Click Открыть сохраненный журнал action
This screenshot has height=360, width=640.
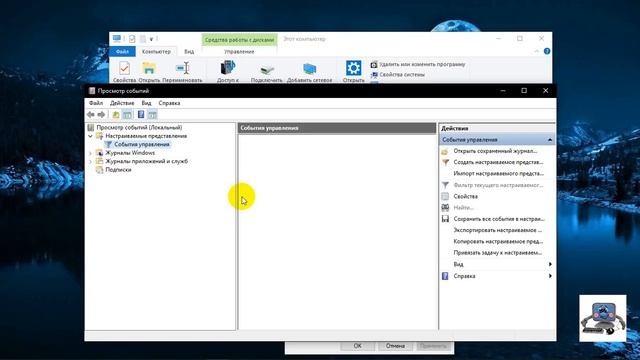tap(496, 151)
